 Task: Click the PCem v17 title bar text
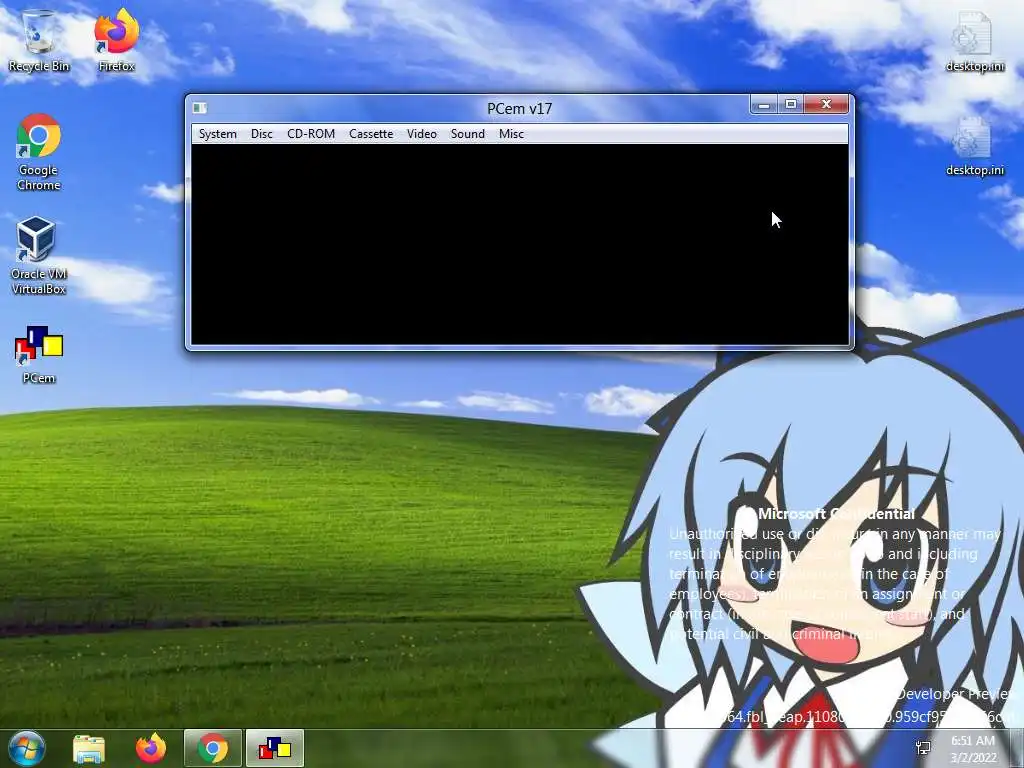click(x=520, y=108)
